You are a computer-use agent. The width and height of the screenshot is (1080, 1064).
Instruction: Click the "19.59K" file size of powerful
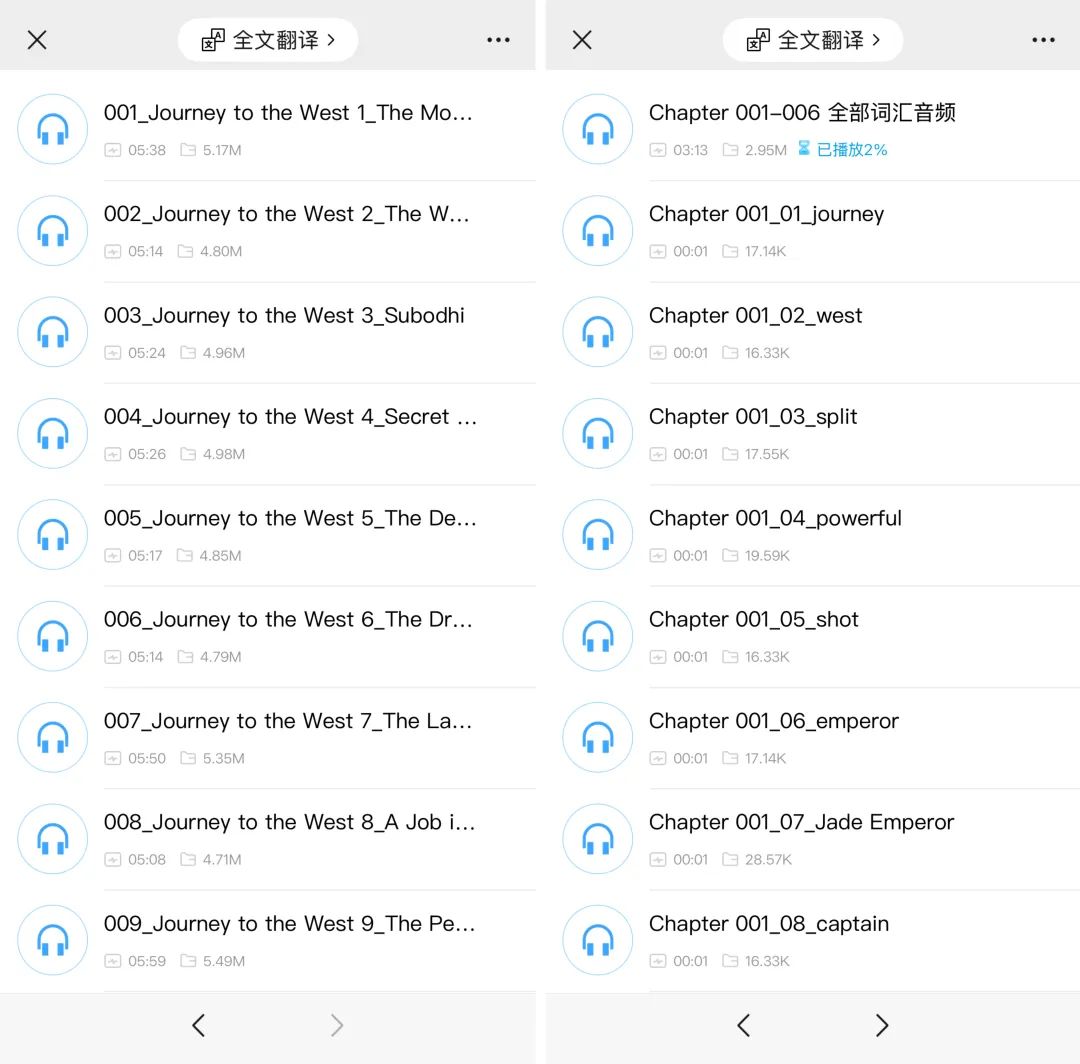click(x=767, y=556)
